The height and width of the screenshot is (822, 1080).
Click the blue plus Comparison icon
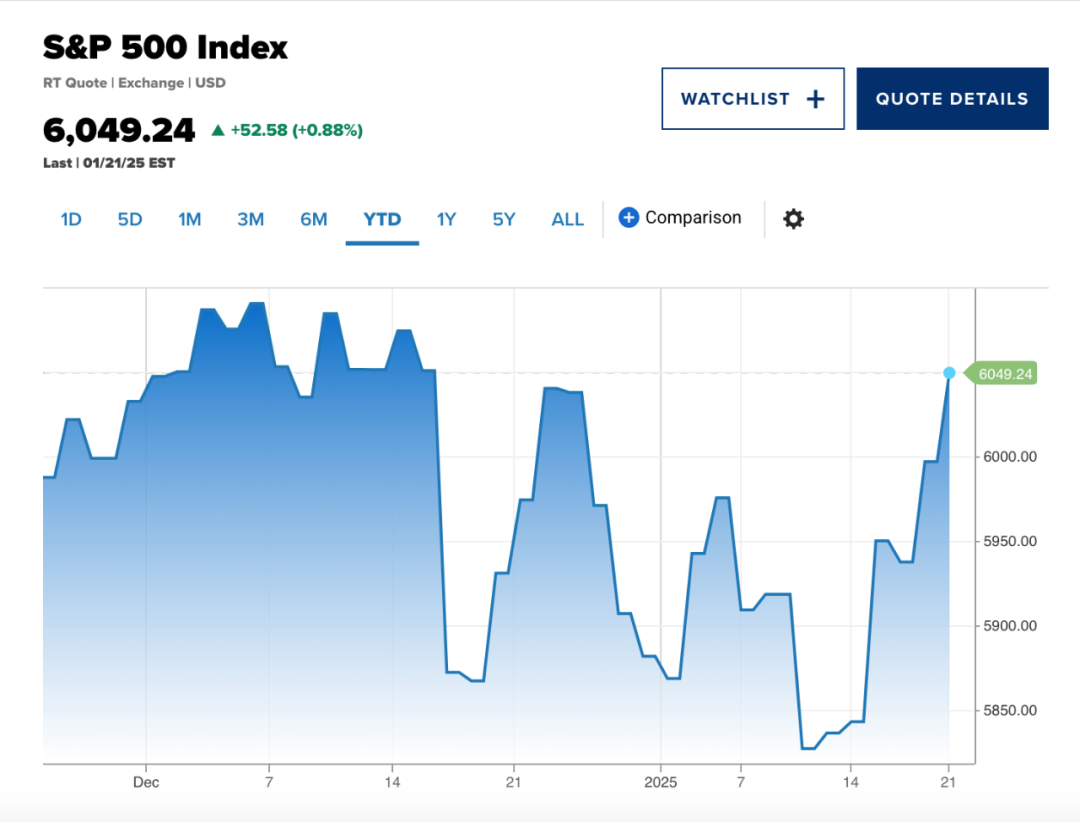(629, 218)
